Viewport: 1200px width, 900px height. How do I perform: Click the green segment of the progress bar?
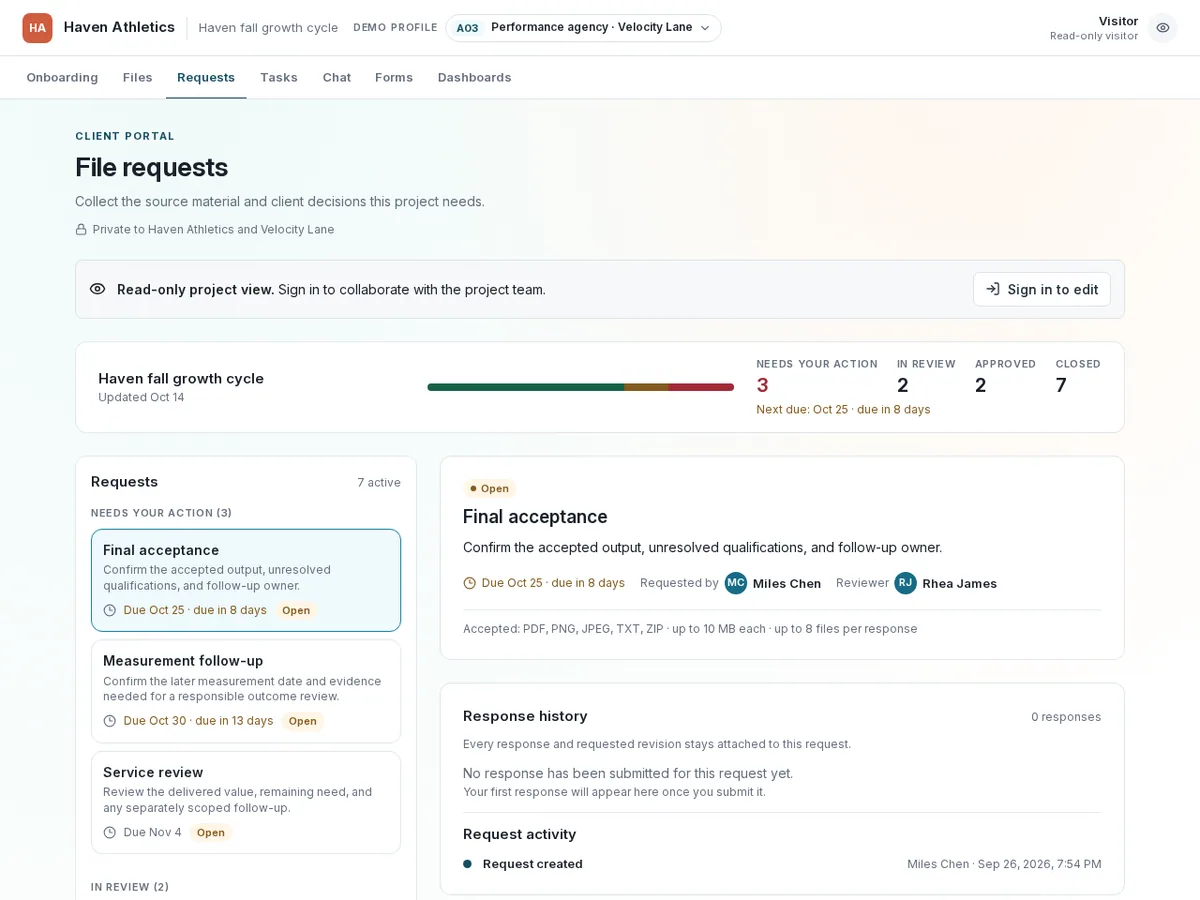(526, 387)
